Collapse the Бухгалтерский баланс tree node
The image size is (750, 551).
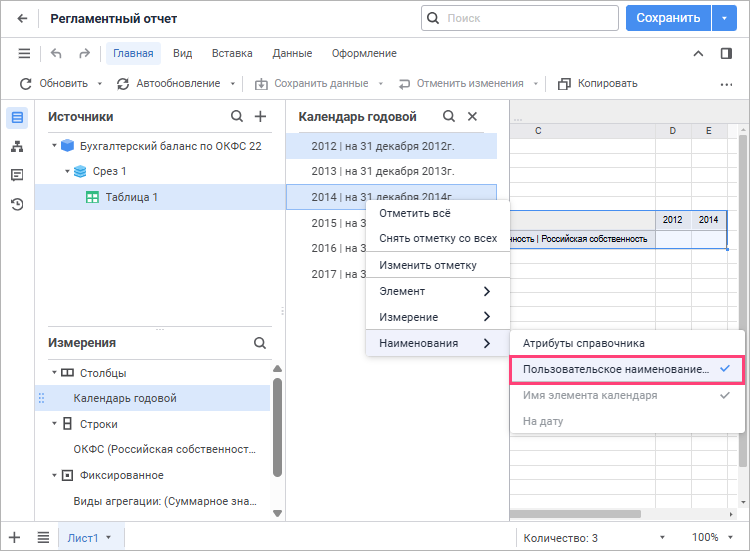[54, 145]
